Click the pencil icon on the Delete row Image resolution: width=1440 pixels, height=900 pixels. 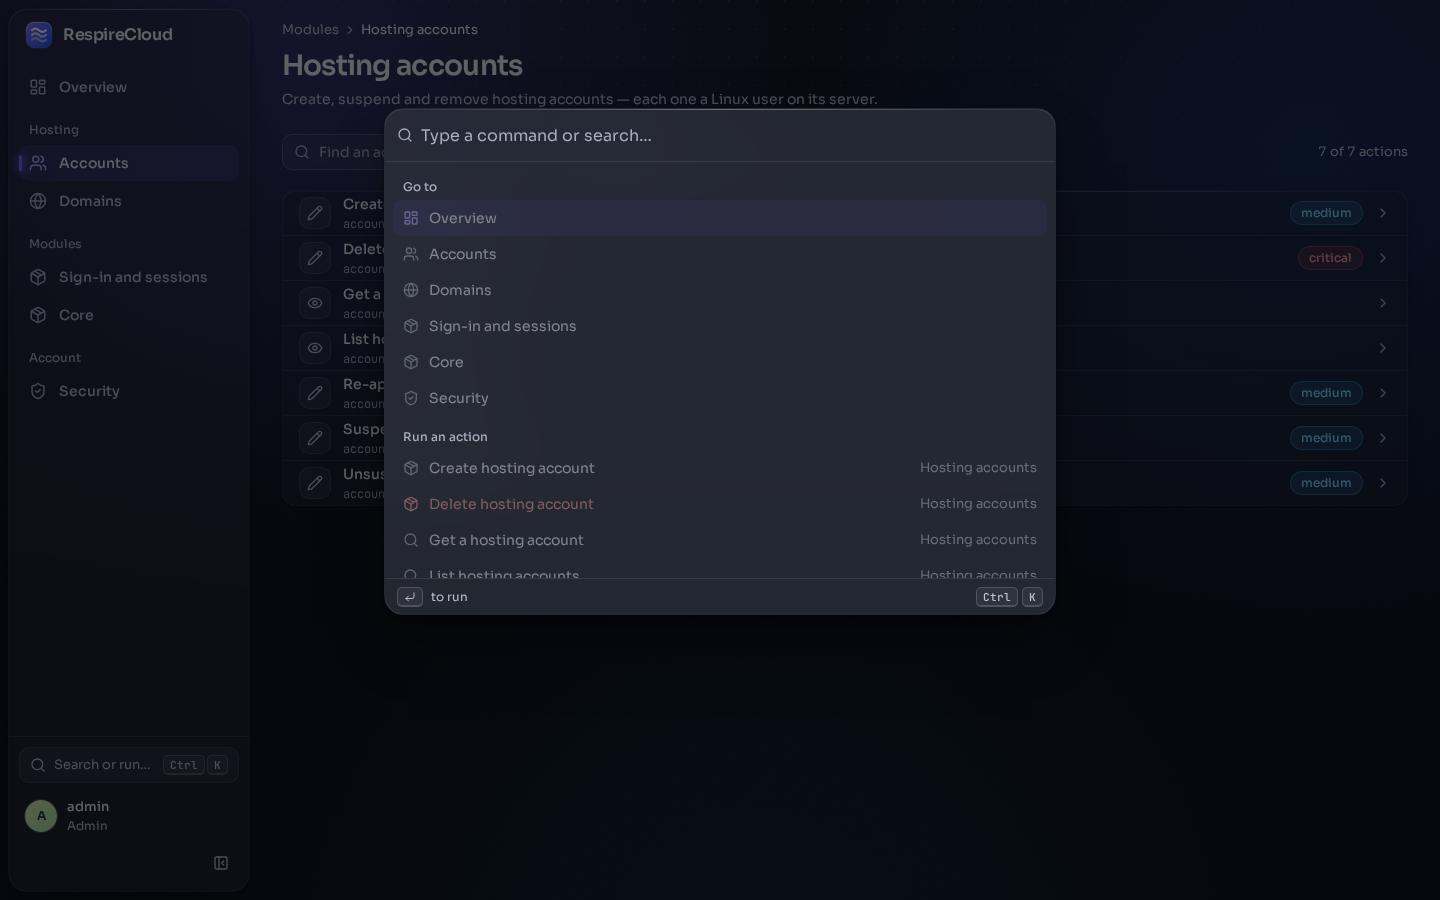coord(315,258)
